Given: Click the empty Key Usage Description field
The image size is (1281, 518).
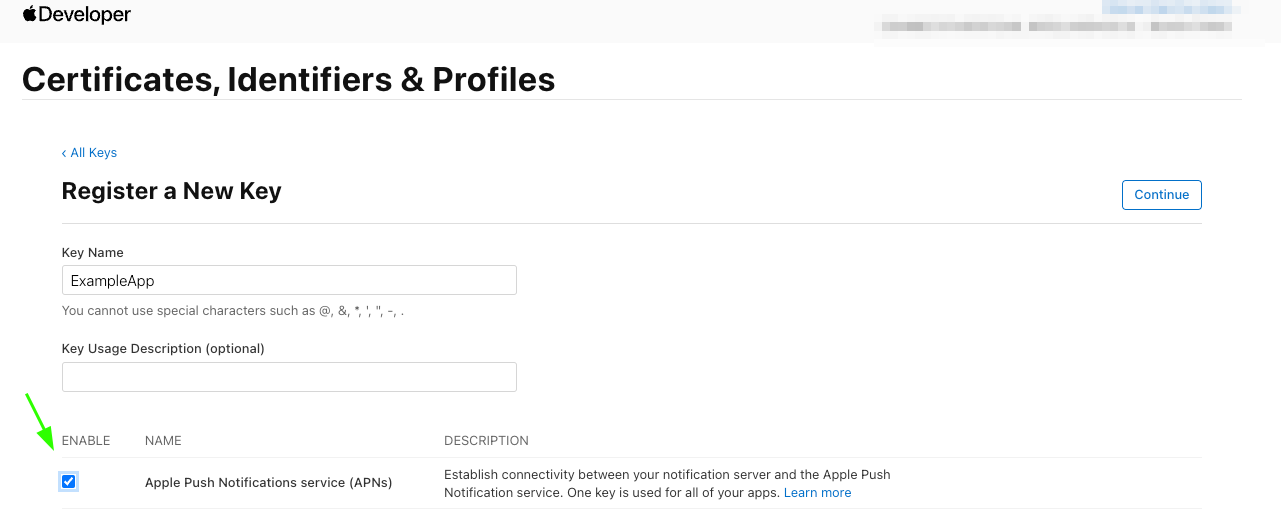Looking at the screenshot, I should pos(289,377).
